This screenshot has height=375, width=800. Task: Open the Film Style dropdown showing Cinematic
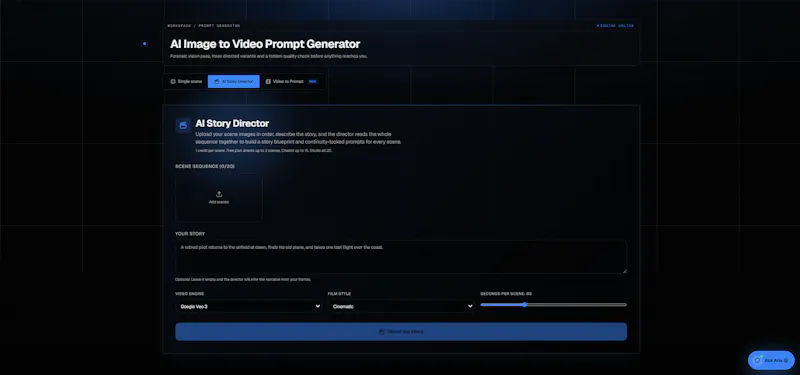[x=401, y=306]
